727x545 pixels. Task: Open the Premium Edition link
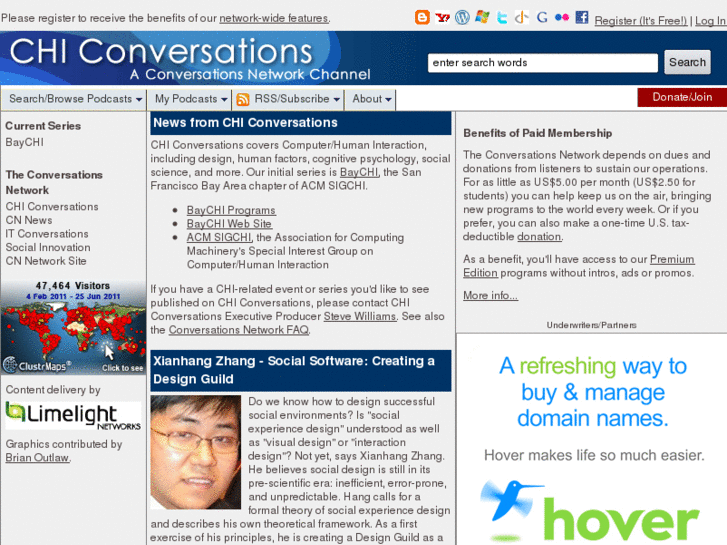tap(579, 266)
